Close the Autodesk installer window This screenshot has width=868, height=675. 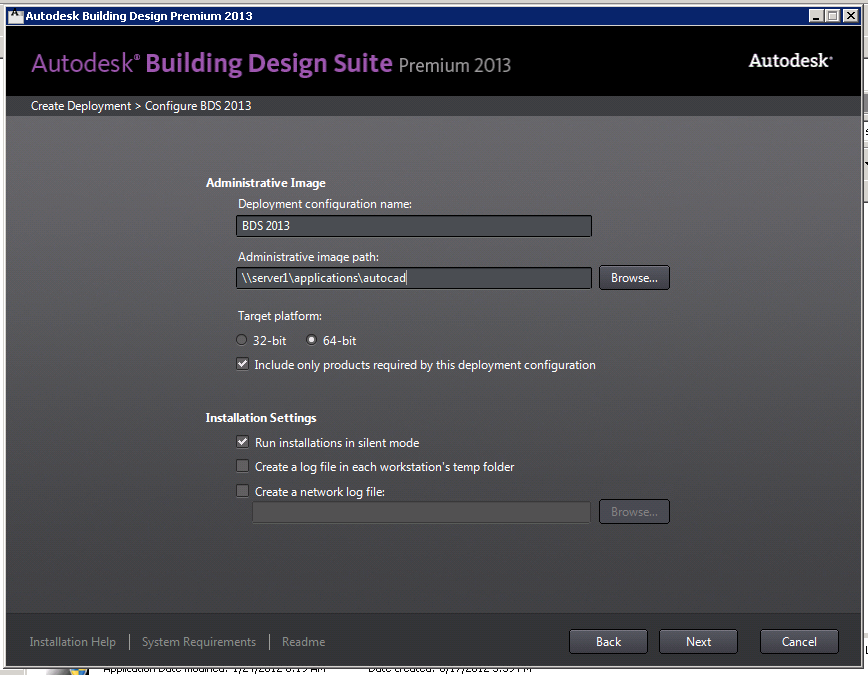[850, 16]
